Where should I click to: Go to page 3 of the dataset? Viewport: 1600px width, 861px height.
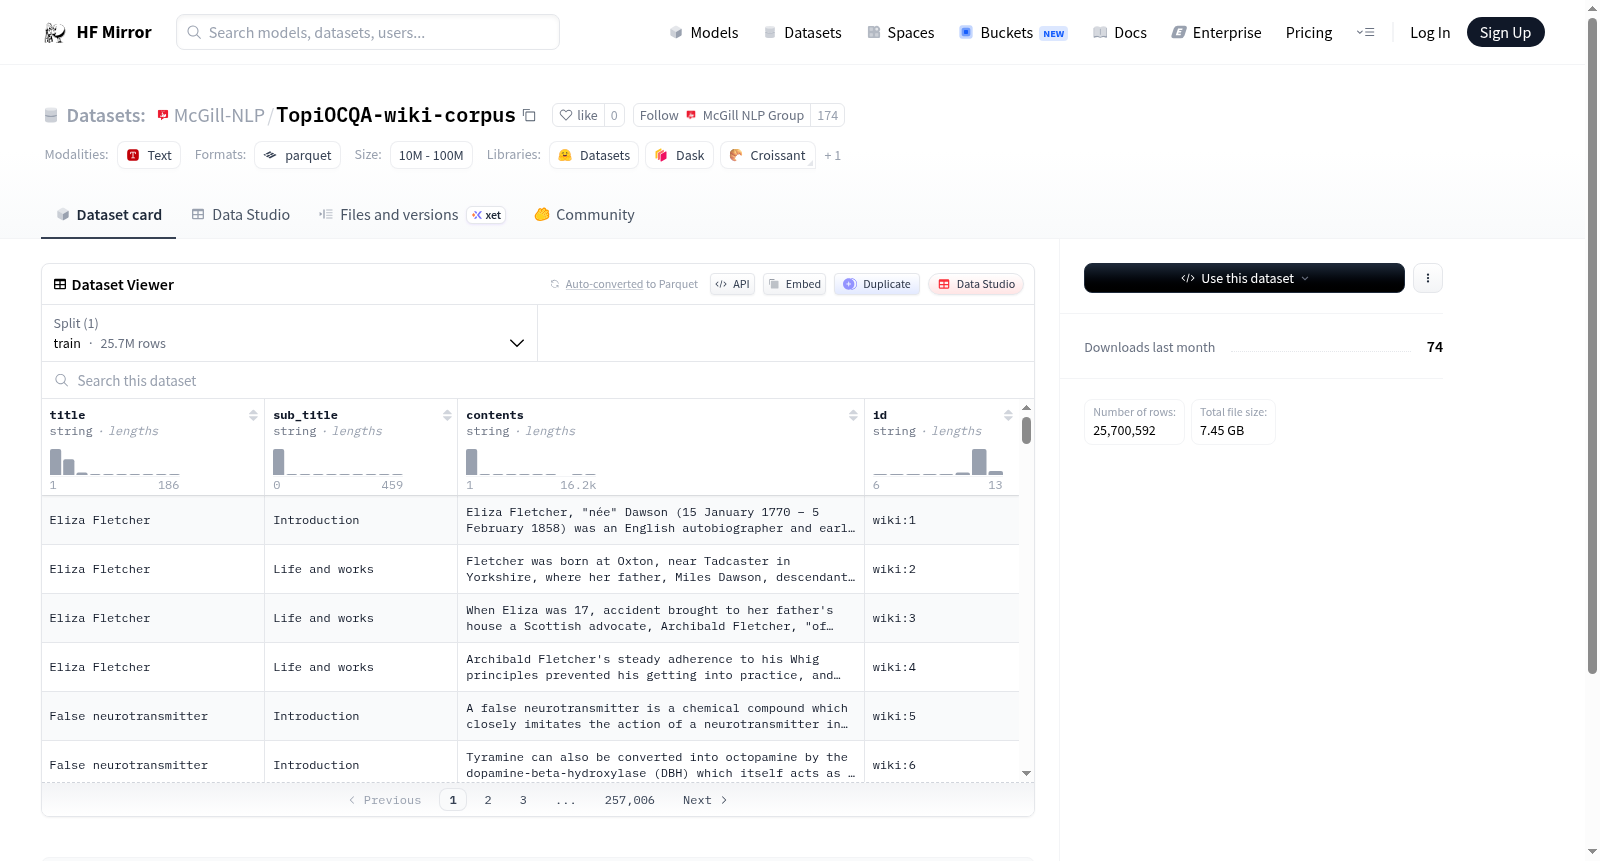pyautogui.click(x=523, y=800)
